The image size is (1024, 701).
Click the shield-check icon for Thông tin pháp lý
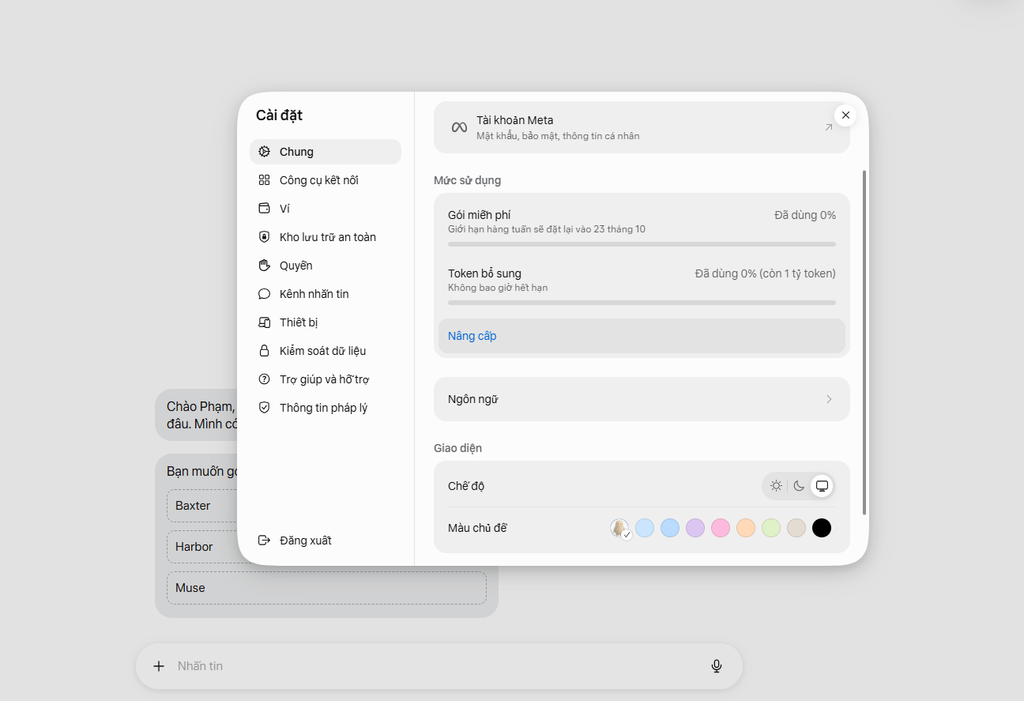[x=264, y=408]
